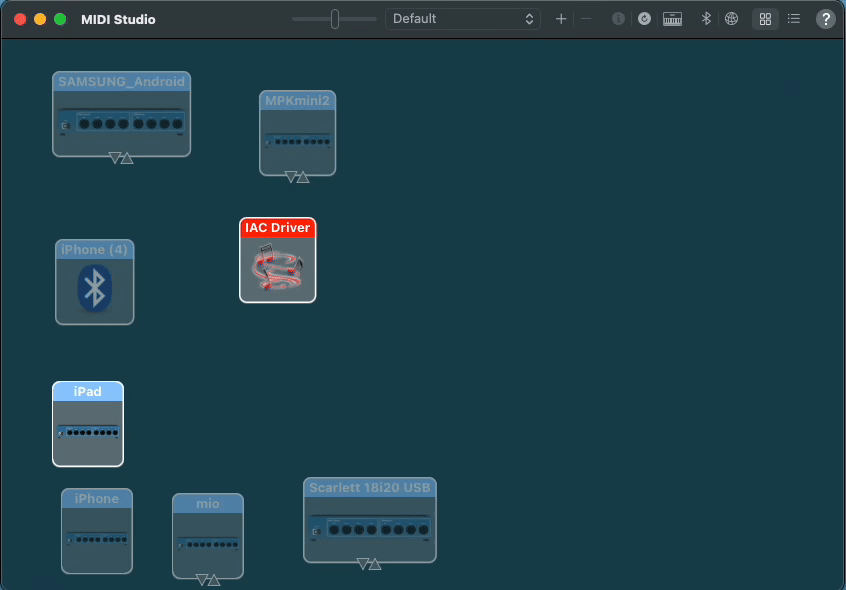Click the SAMSUNG_Android output port arrow

115,157
